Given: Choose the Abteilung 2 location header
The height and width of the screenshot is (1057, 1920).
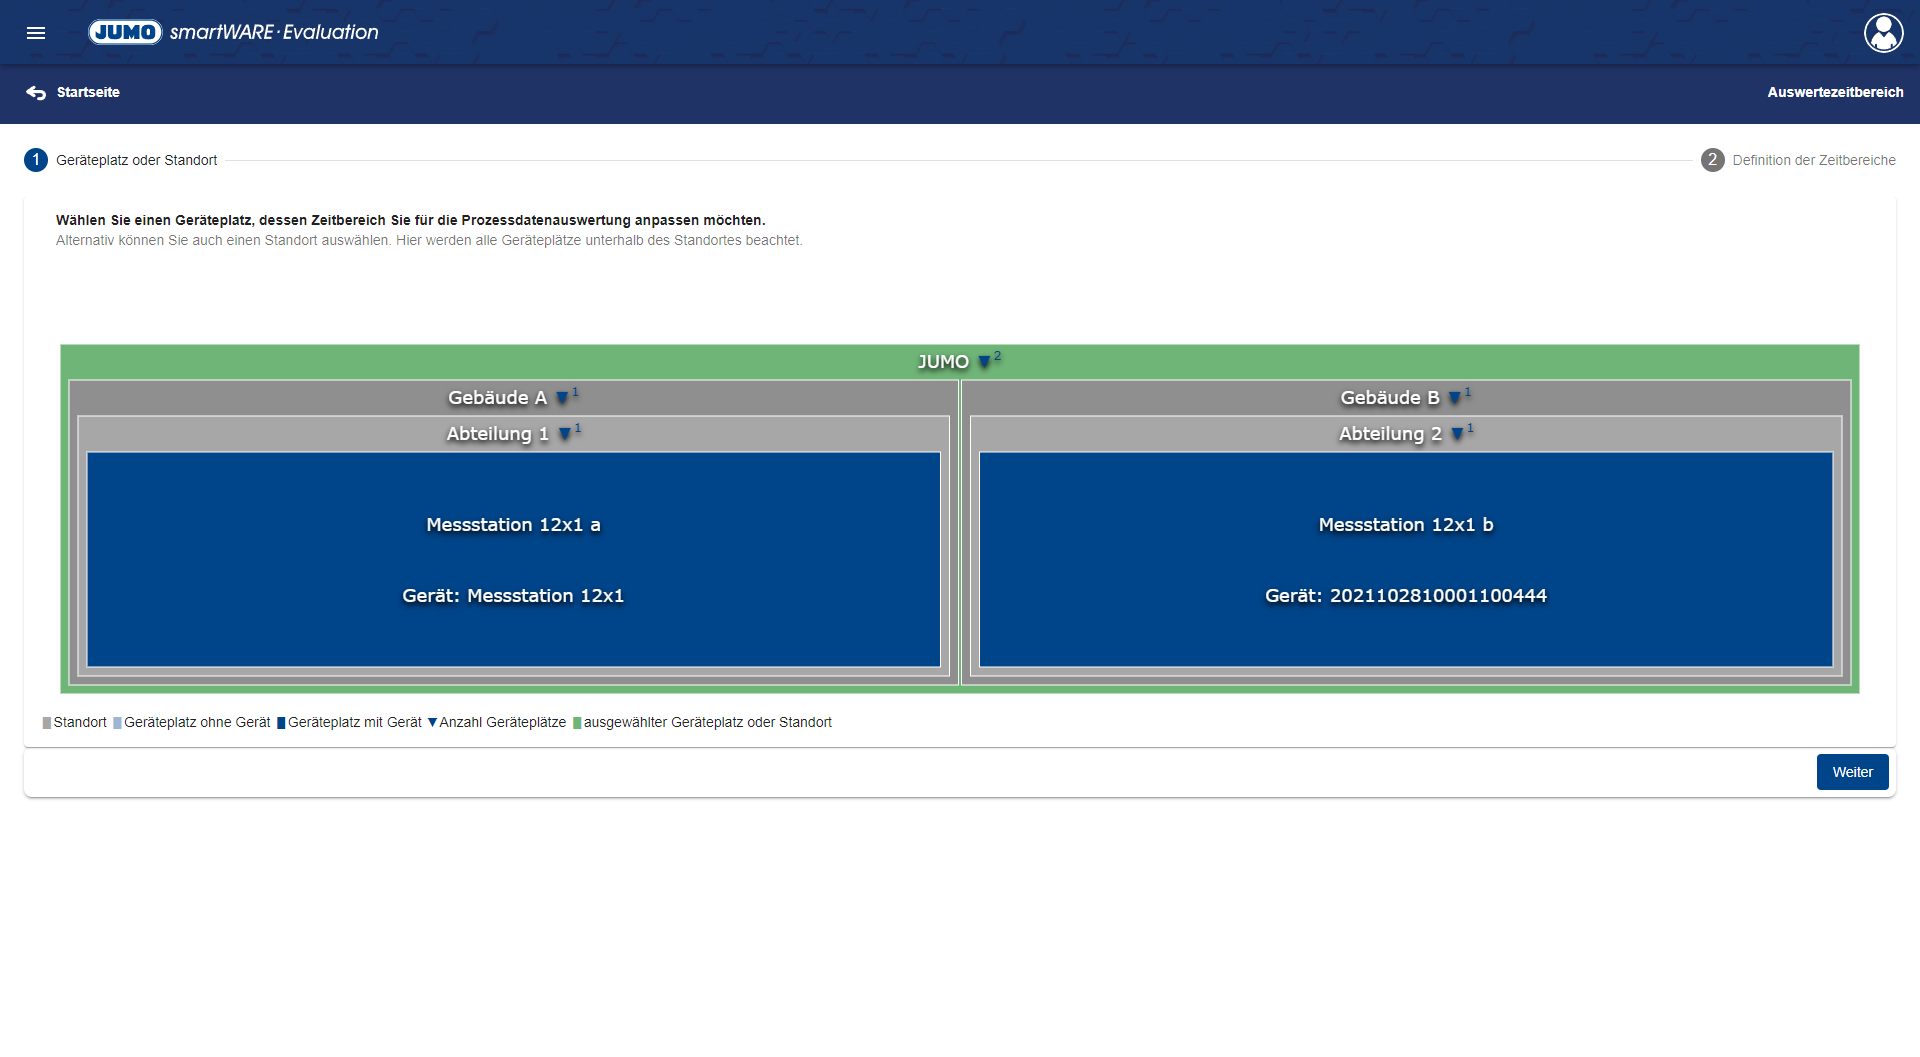Looking at the screenshot, I should (1389, 434).
